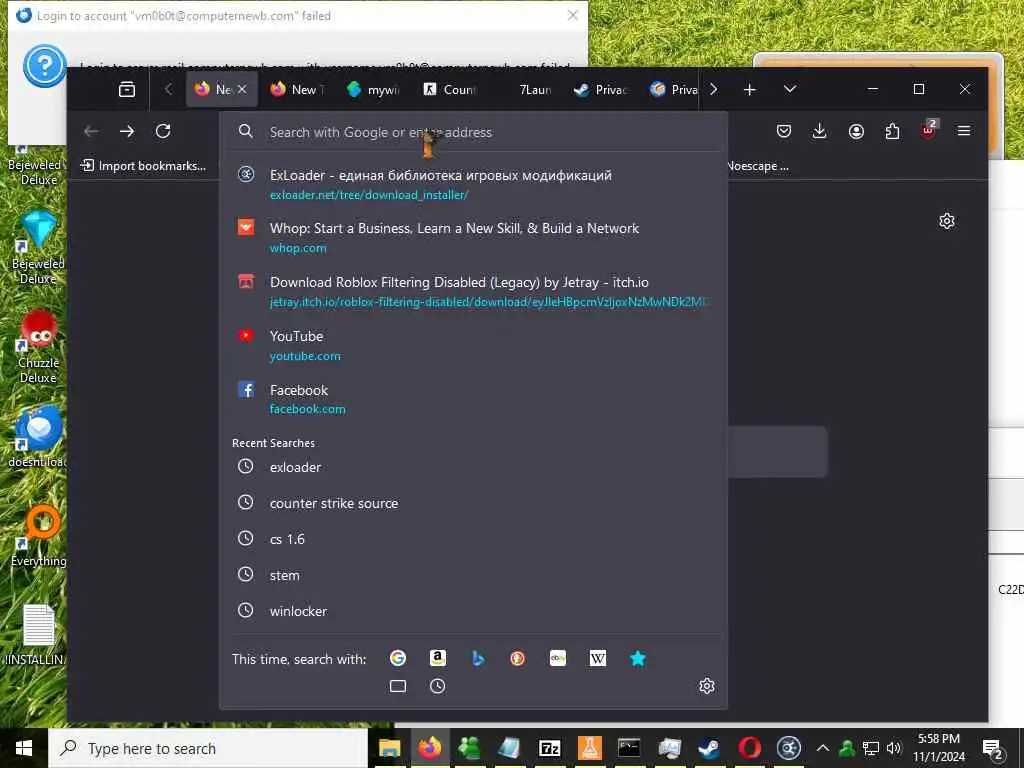
Task: Open Firefox View icon in tab bar
Action: coord(127,89)
